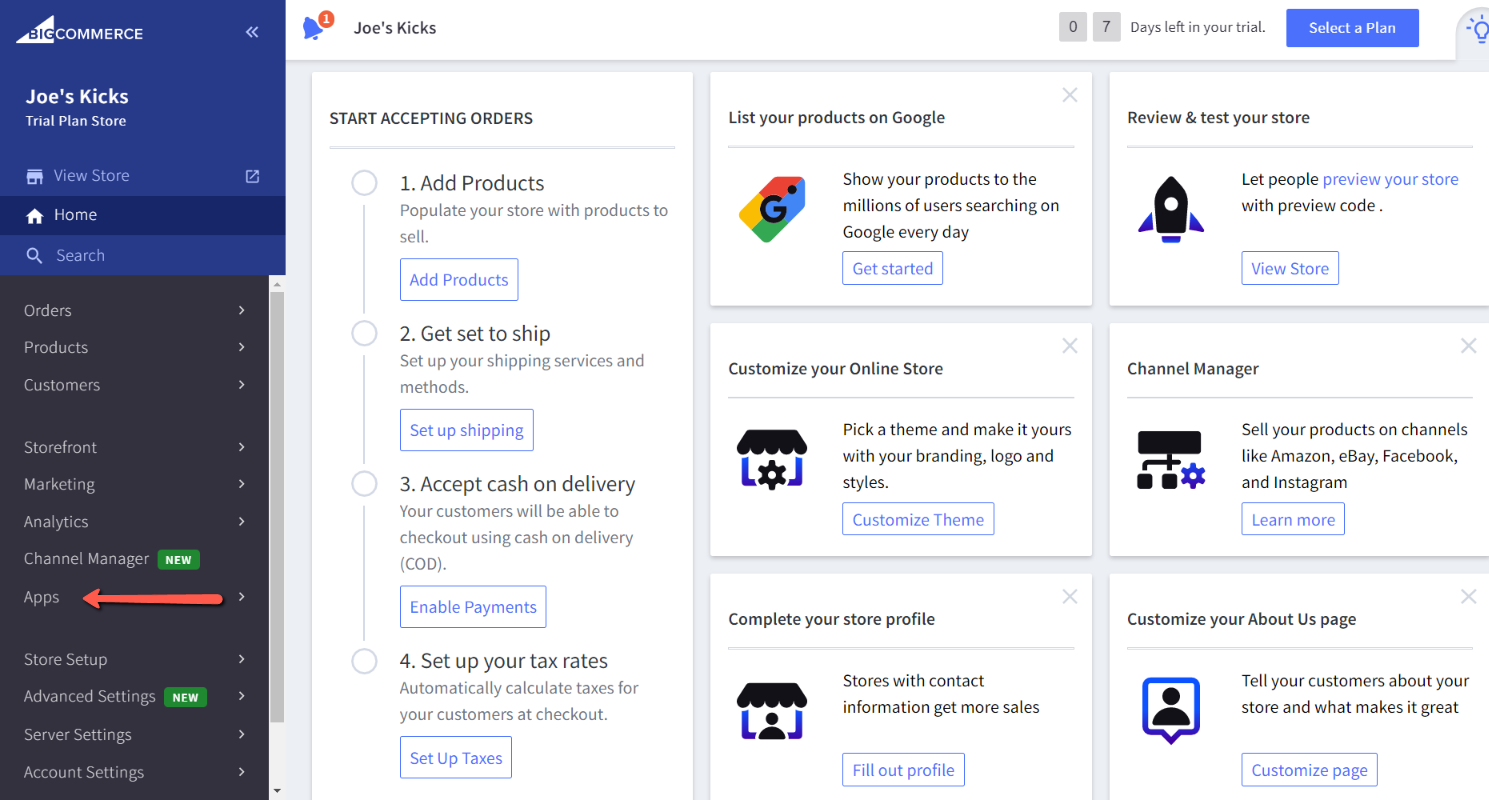Open the notification bell icon
This screenshot has width=1489, height=800.
coord(314,28)
